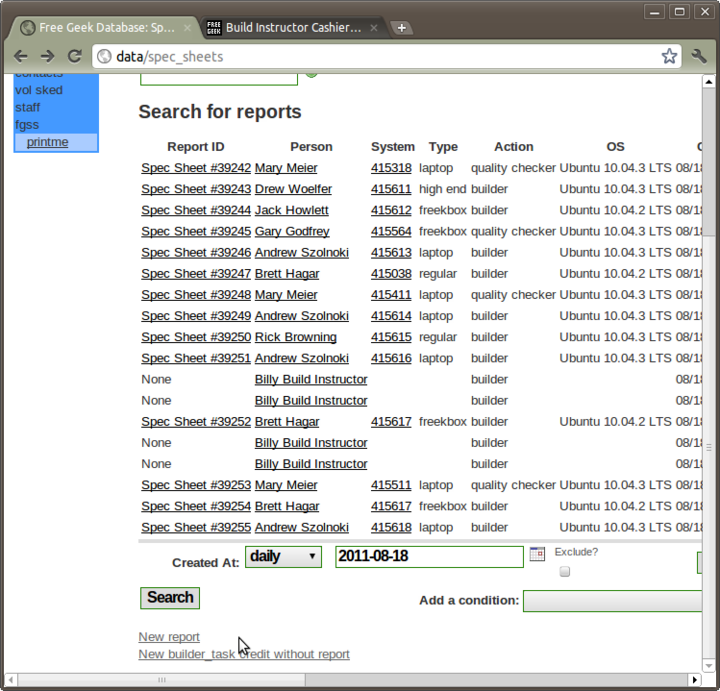Open the calendar date picker icon
This screenshot has height=691, width=720.
pyautogui.click(x=537, y=555)
